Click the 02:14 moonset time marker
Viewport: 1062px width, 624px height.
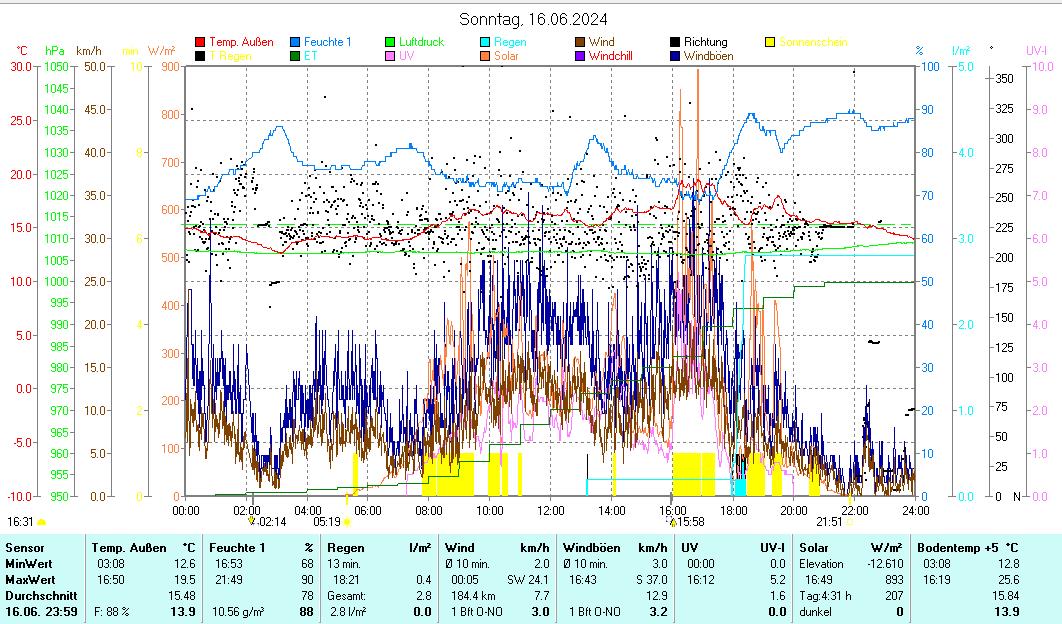(270, 521)
